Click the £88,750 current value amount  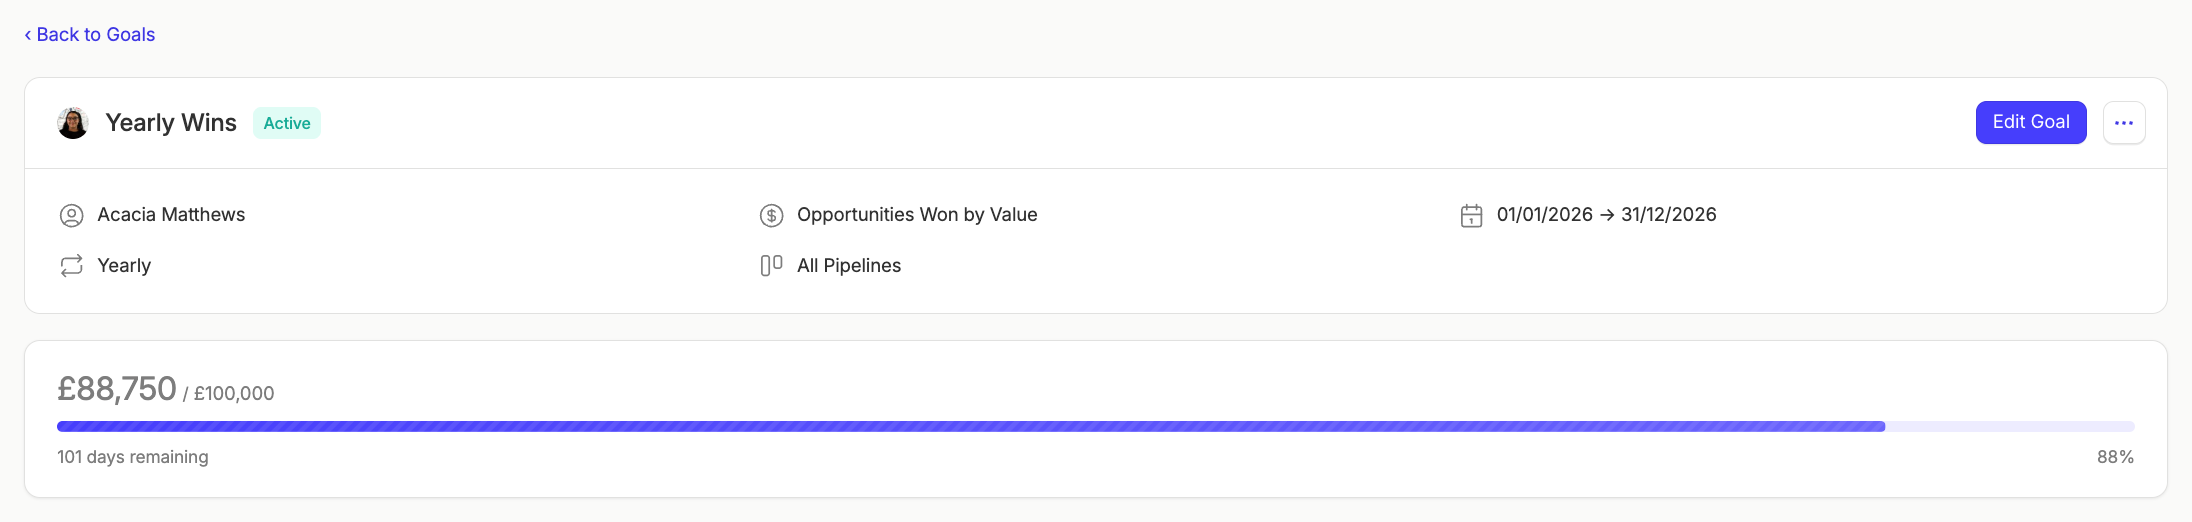click(117, 389)
